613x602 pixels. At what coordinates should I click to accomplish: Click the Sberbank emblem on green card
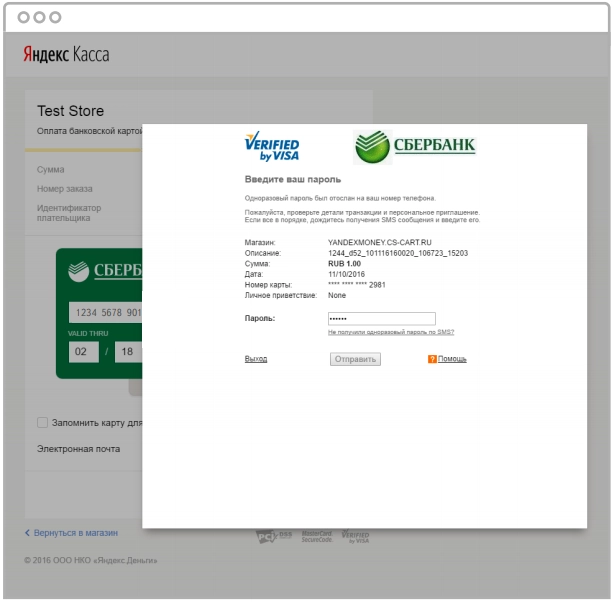pos(79,271)
